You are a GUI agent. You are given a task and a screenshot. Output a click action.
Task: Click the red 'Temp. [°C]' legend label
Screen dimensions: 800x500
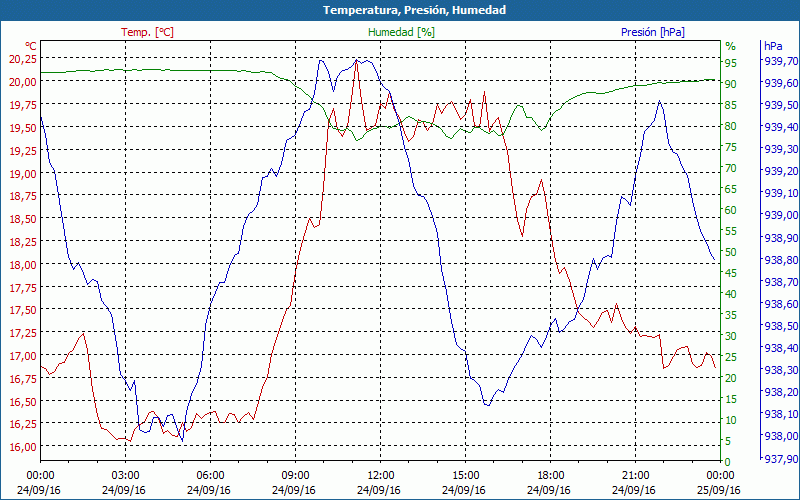[147, 32]
